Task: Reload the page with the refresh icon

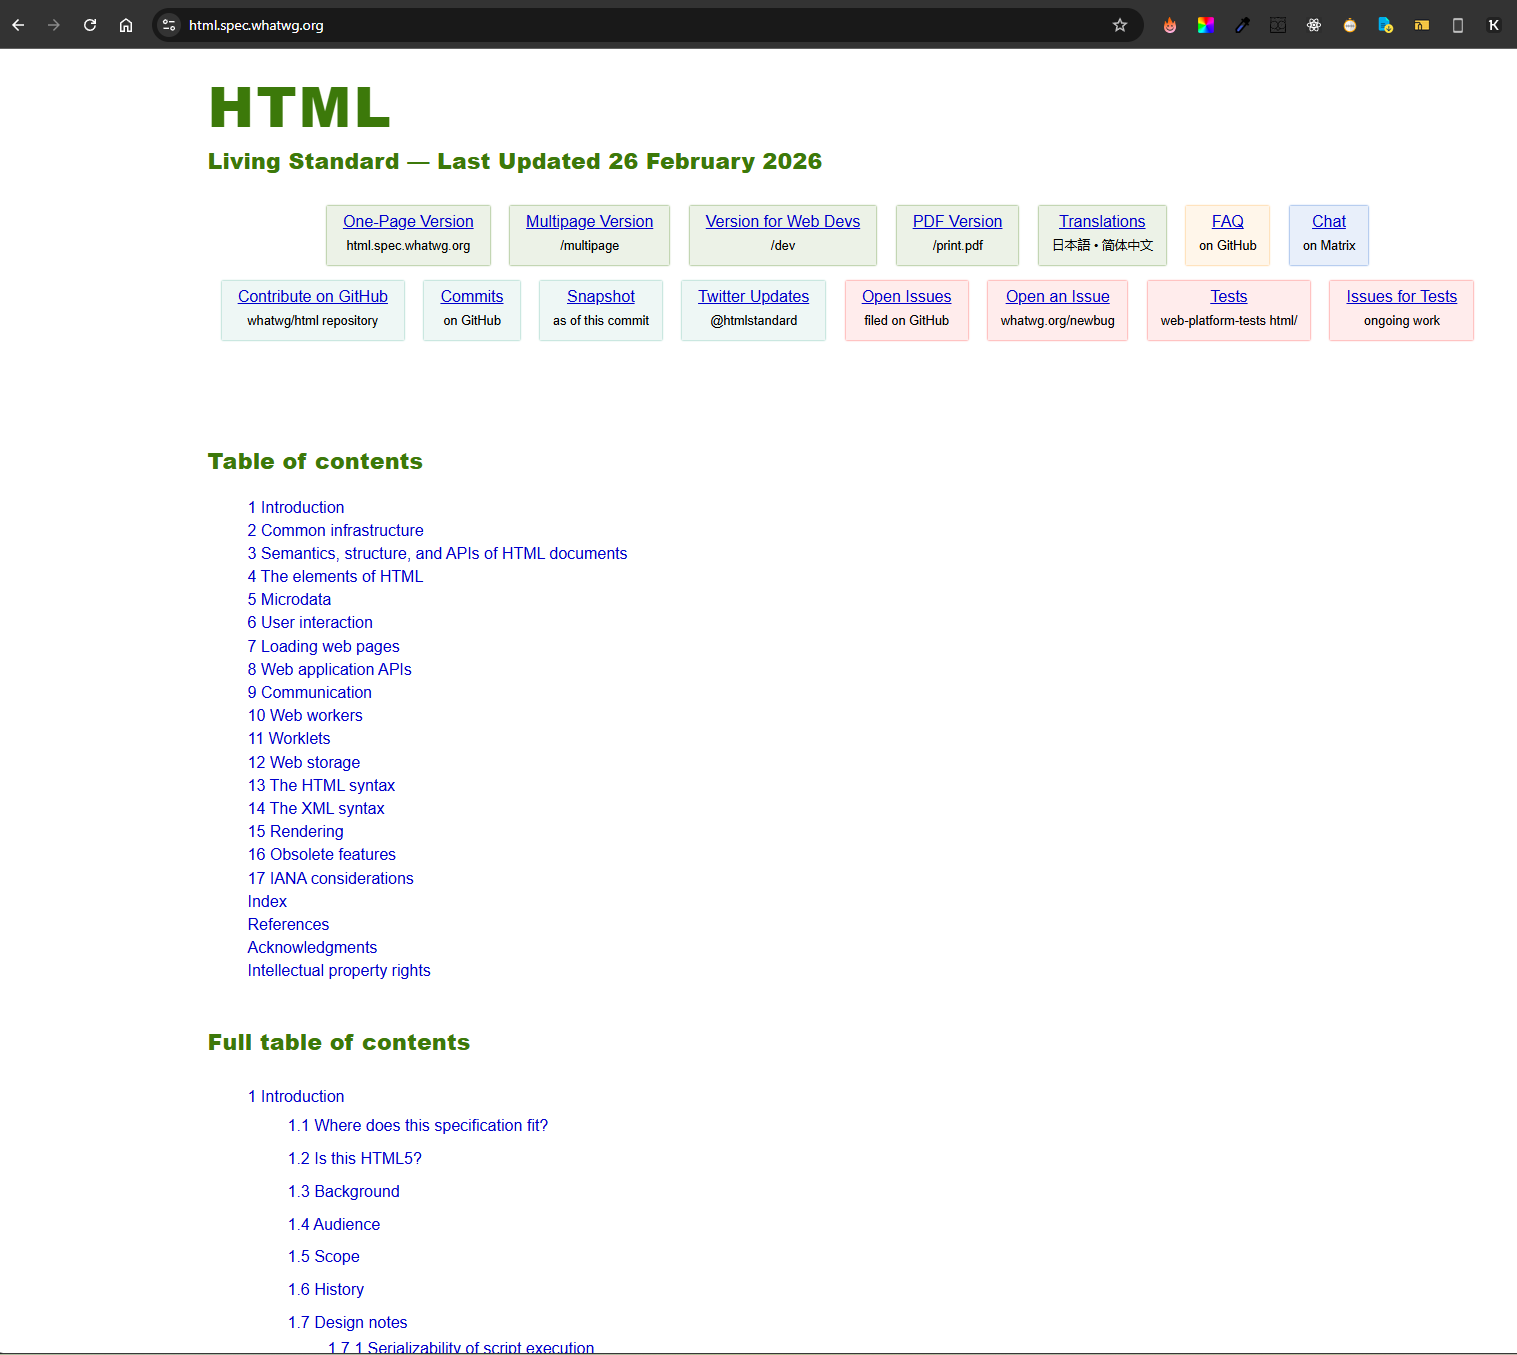Action: [x=90, y=25]
